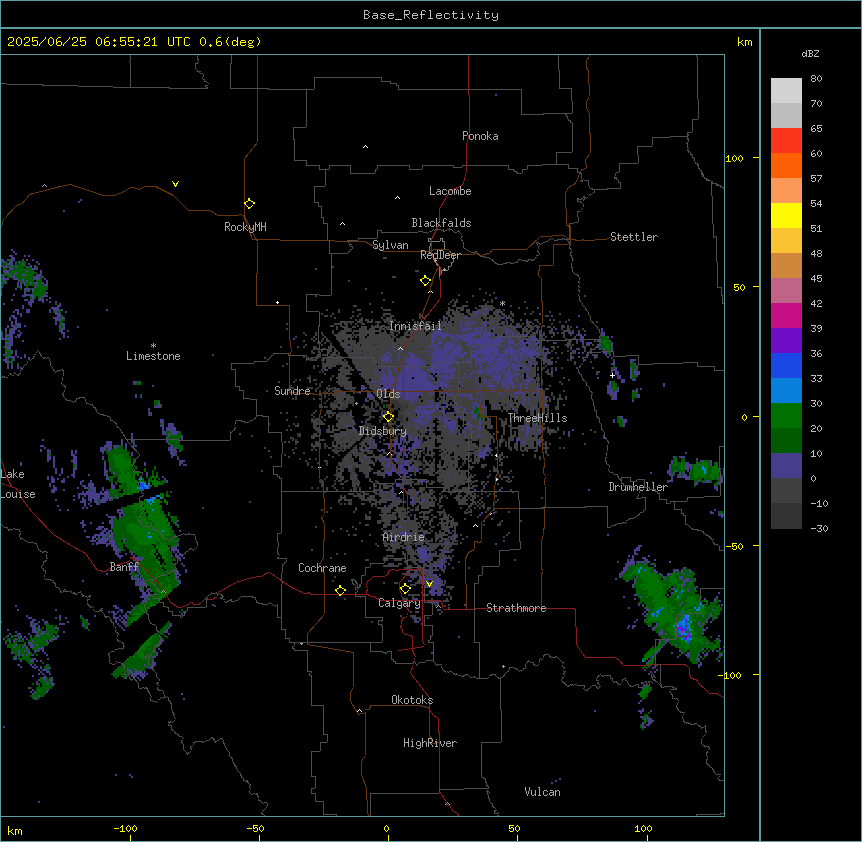
Task: Click the yellow diamond marker above RockyMH
Action: coord(249,204)
